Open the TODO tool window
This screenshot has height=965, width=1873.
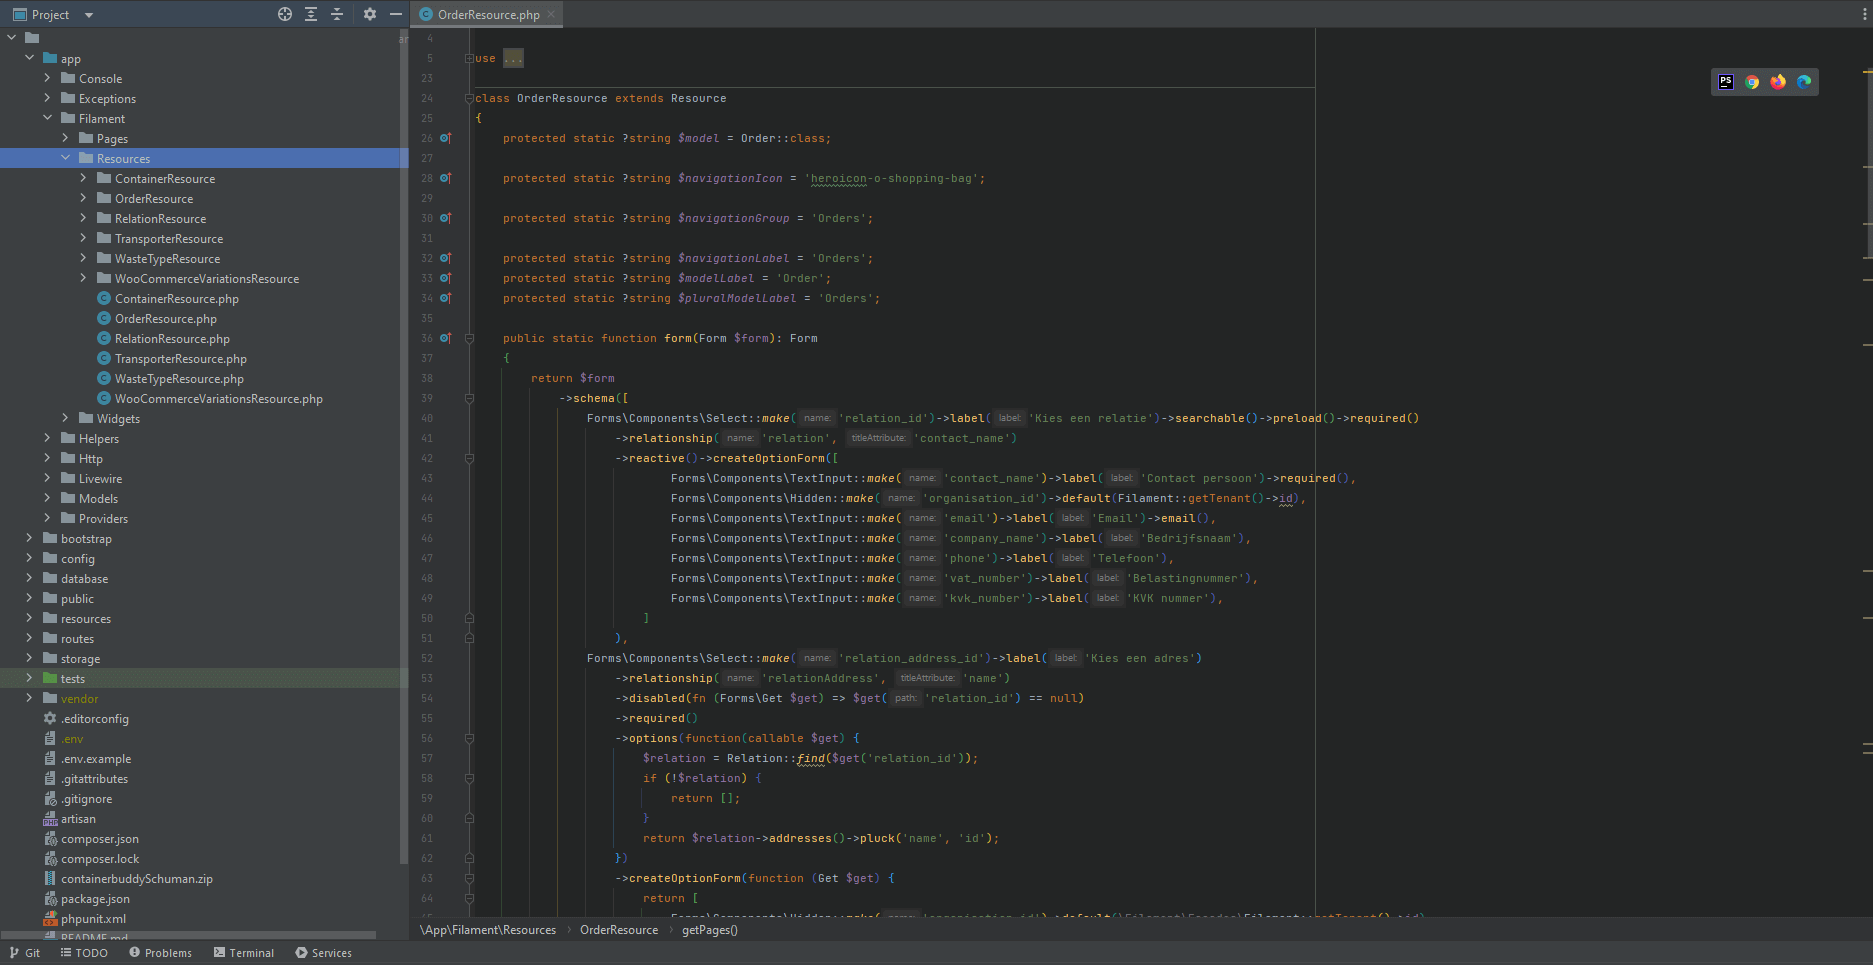(x=84, y=953)
